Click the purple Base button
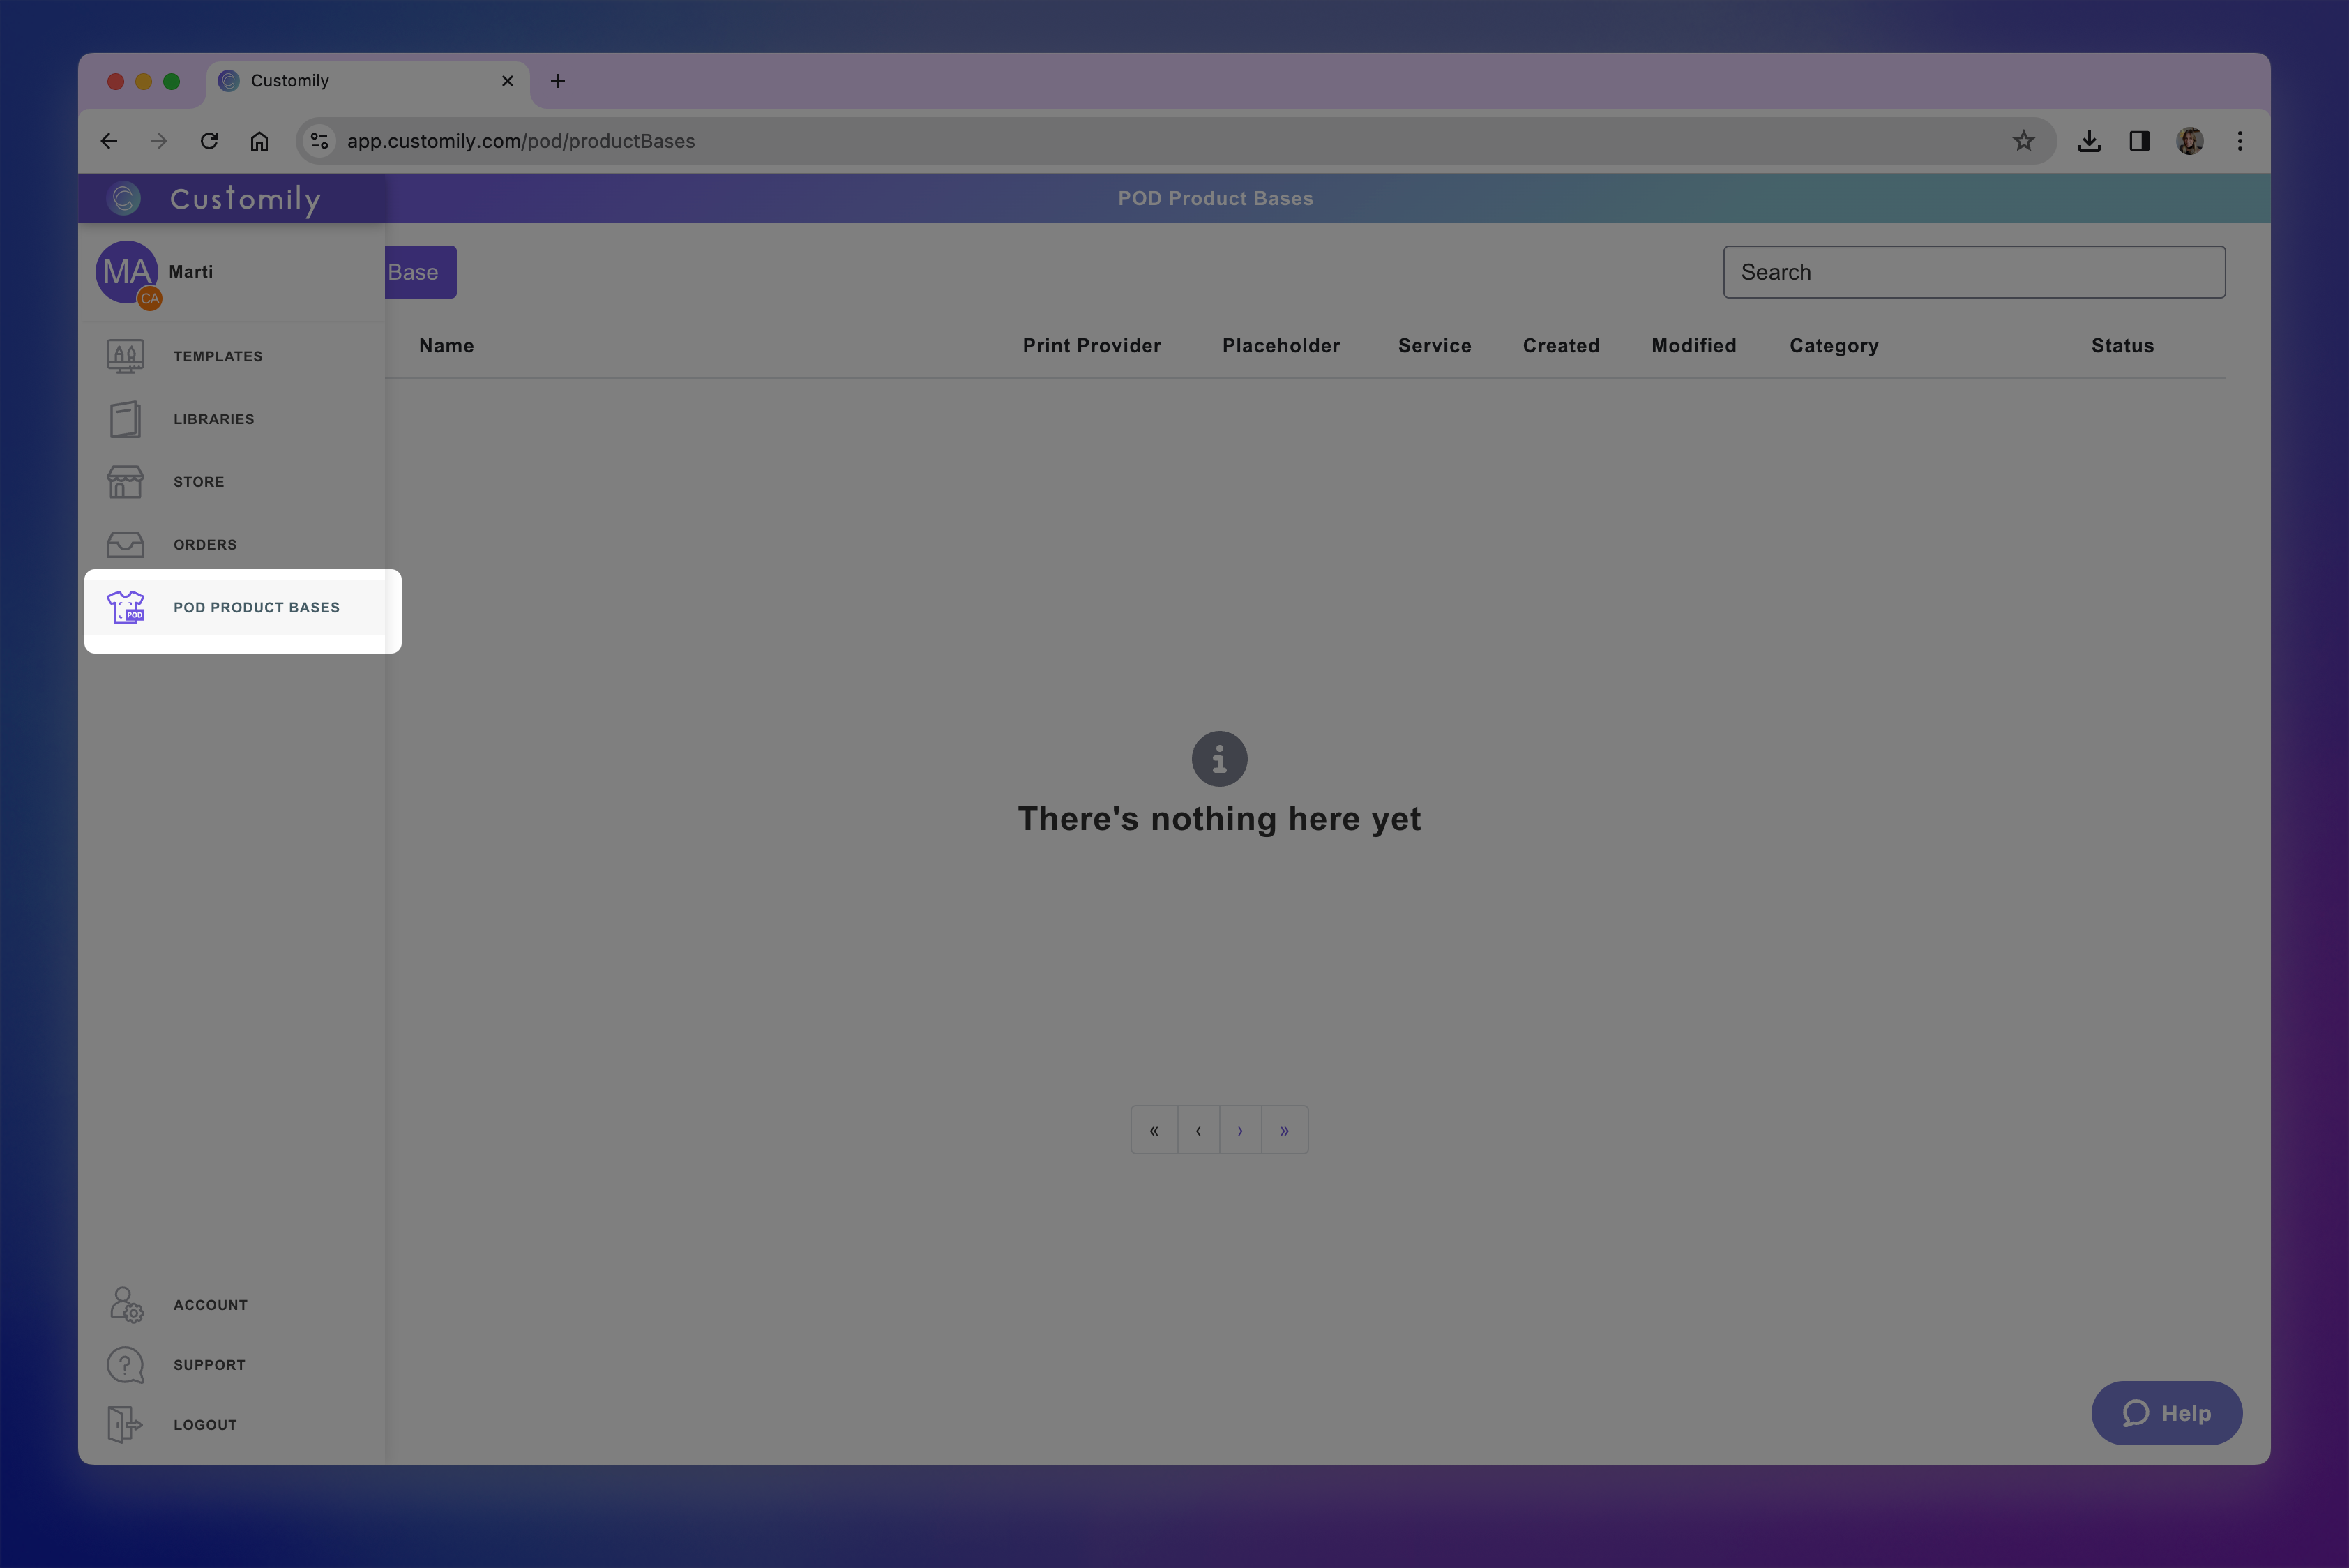2349x1568 pixels. click(420, 272)
